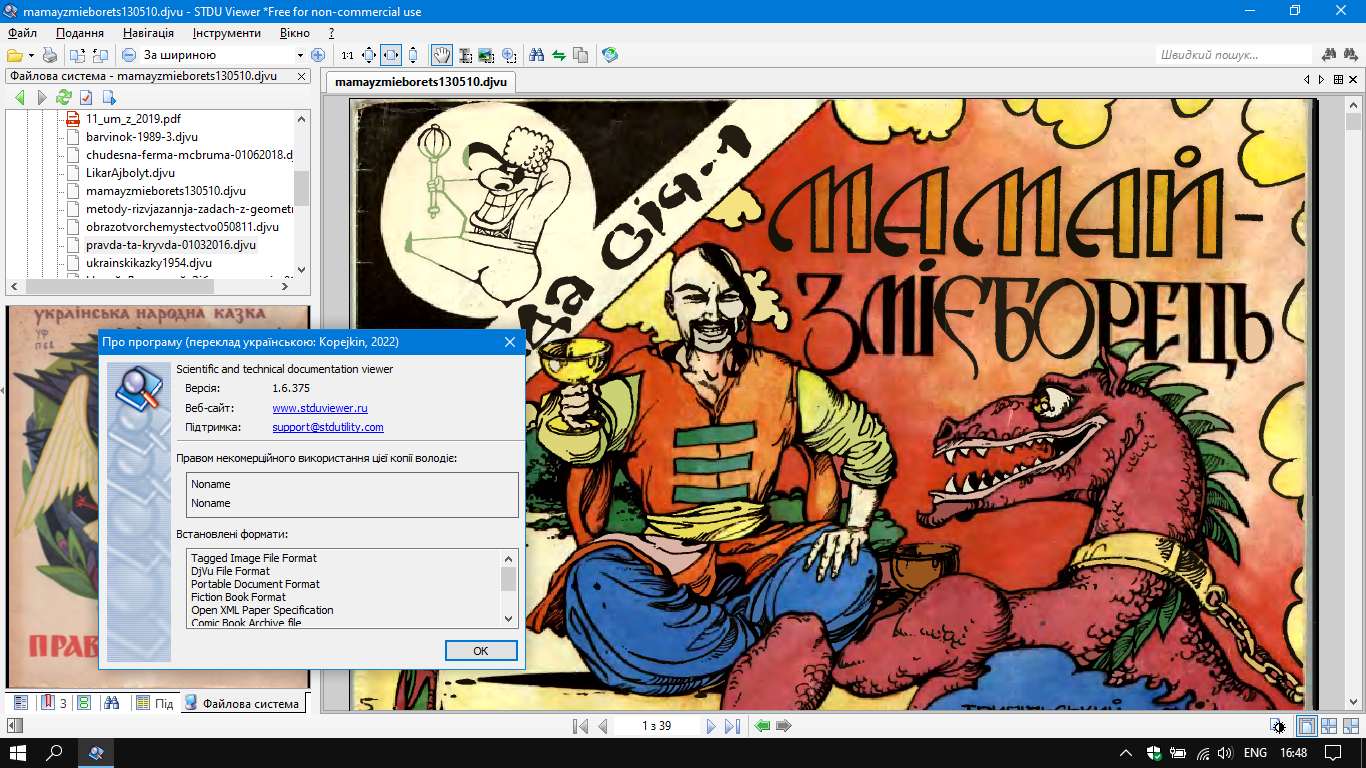
Task: Open the Подання menu
Action: [x=80, y=33]
